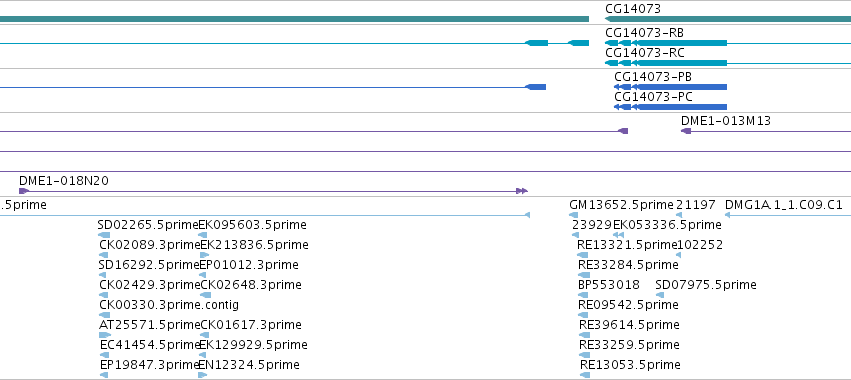Select the DME1-018N20 start arrow
Viewport: 851px width, 380px height.
tap(23, 191)
